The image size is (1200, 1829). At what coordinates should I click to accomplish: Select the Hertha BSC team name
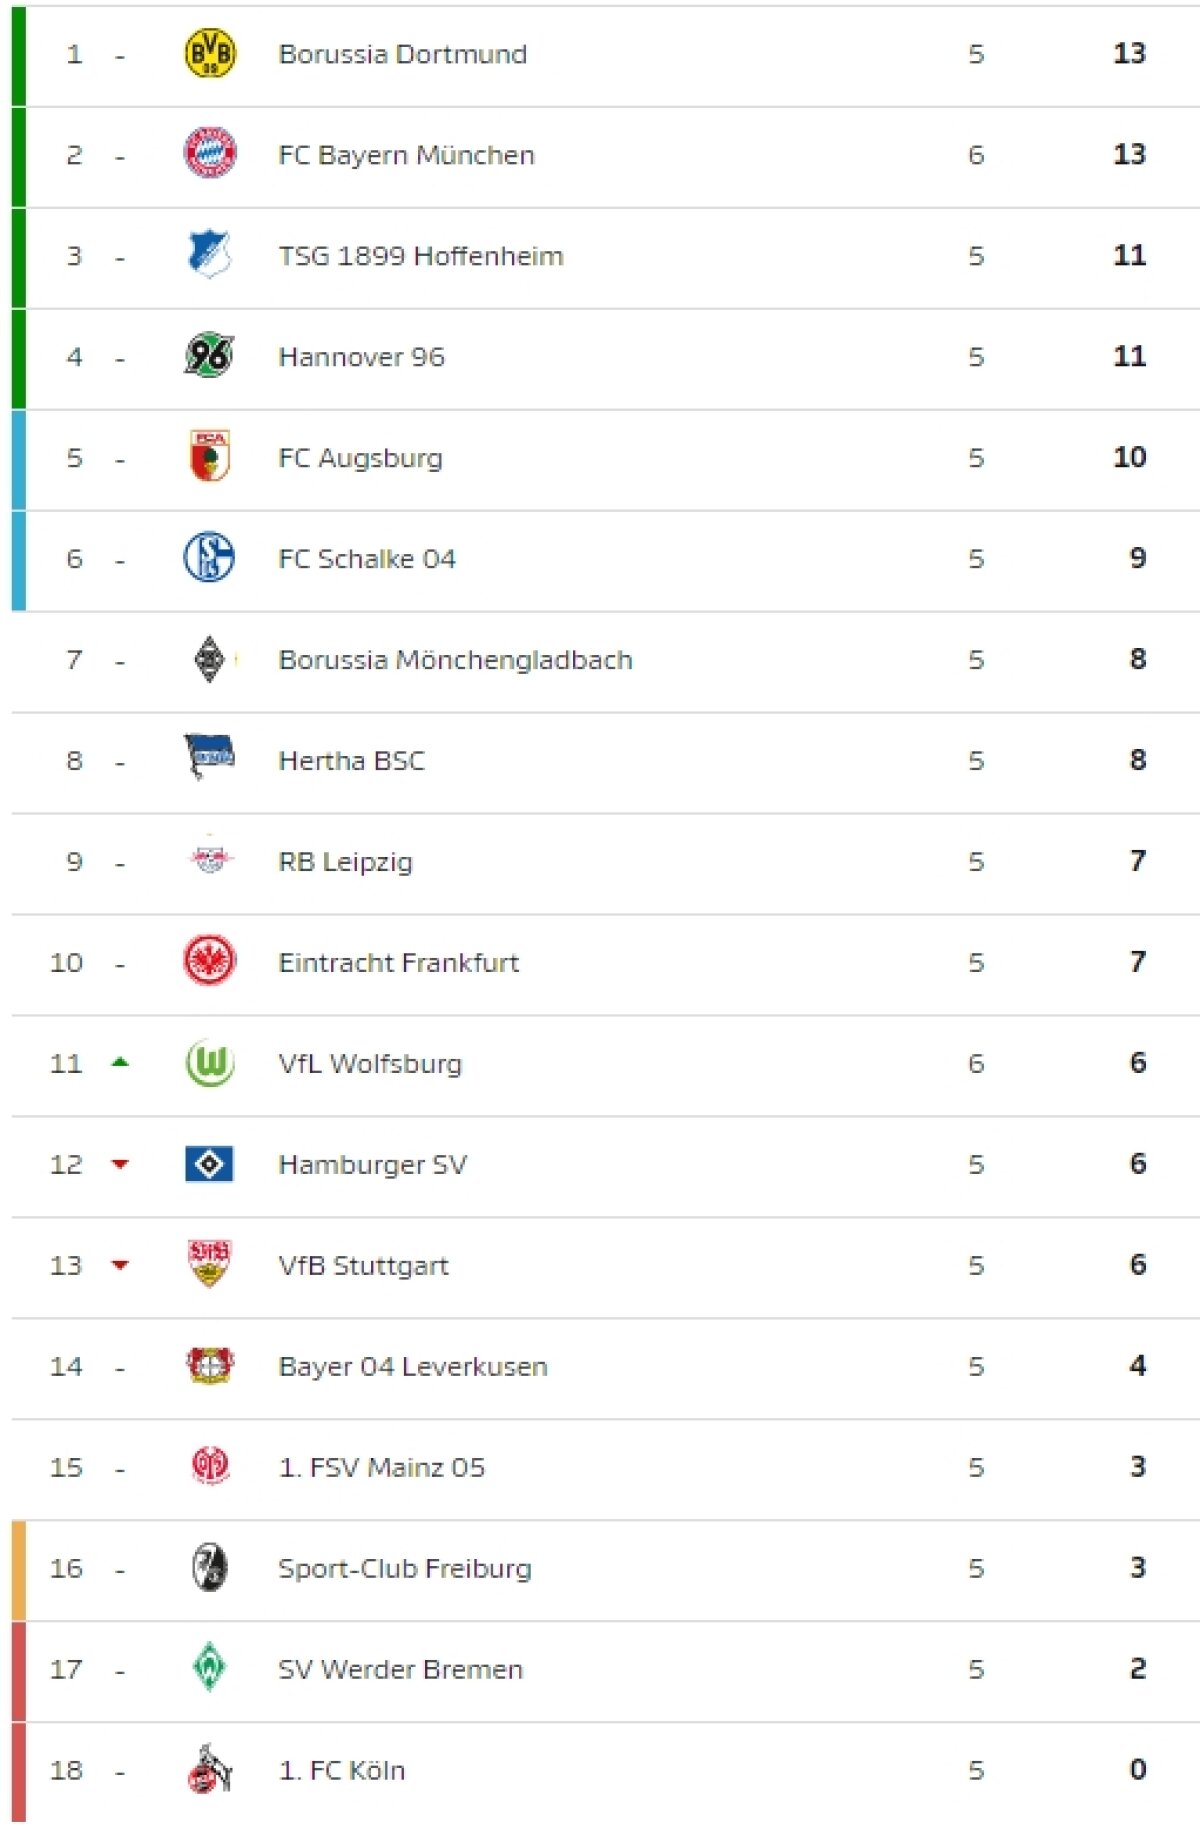pyautogui.click(x=351, y=761)
